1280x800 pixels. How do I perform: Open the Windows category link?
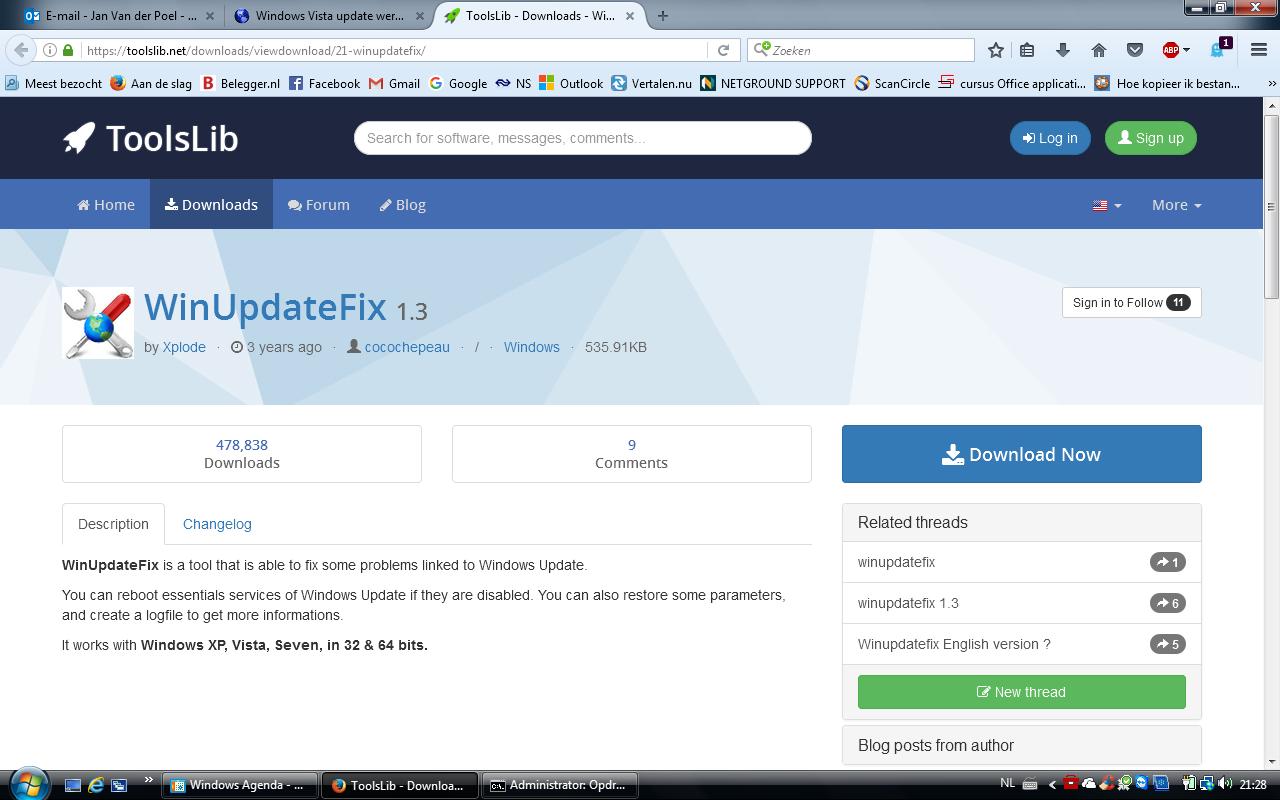point(531,347)
